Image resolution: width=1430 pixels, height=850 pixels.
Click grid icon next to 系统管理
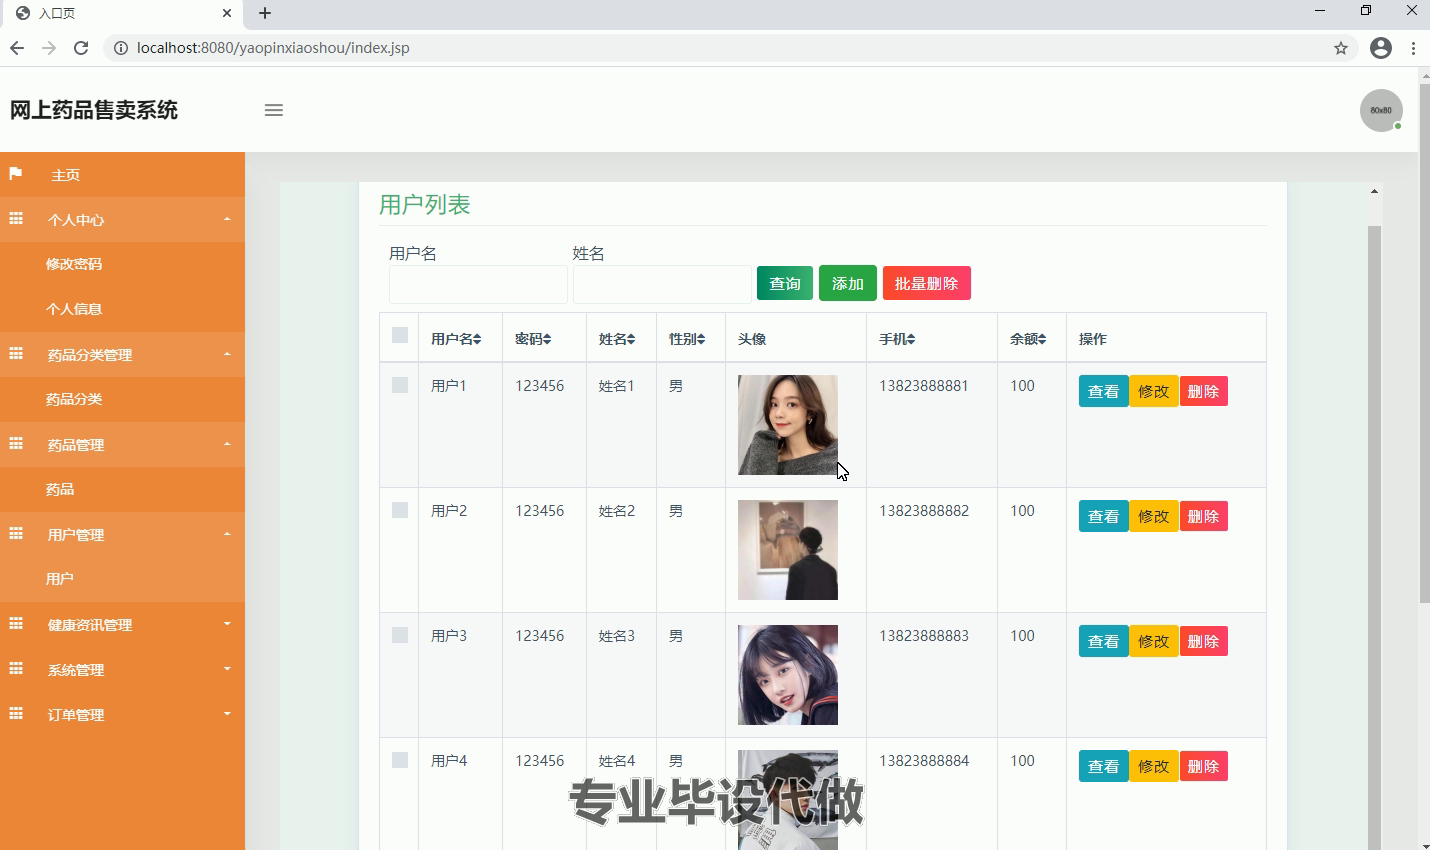tap(16, 669)
